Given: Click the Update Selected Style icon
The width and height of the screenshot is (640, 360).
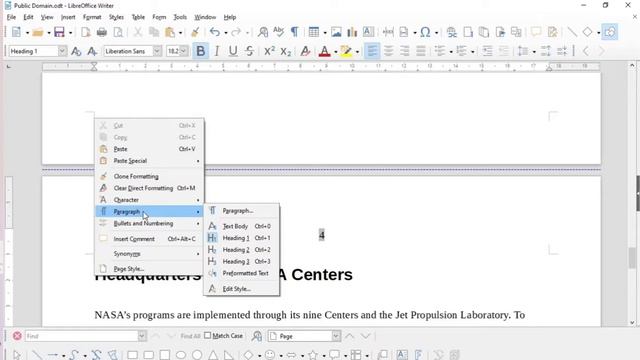Looking at the screenshot, I should (x=76, y=51).
